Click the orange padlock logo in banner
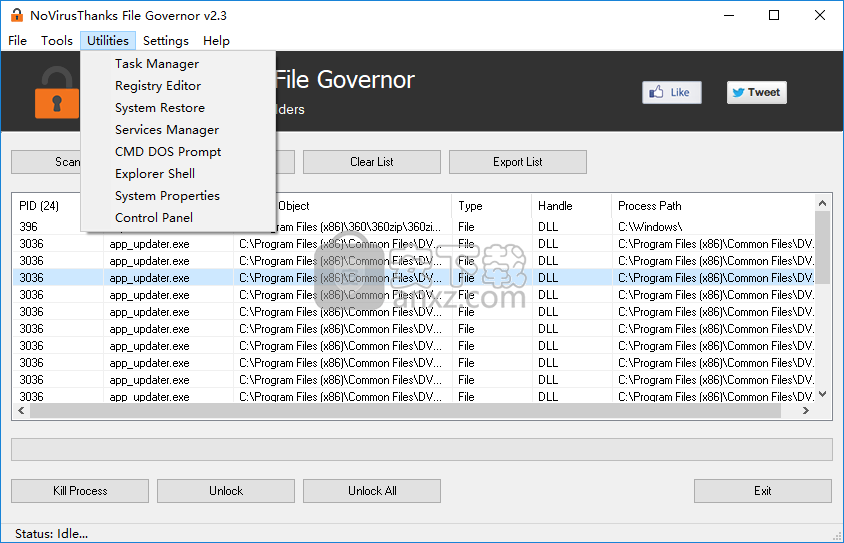This screenshot has height=543, width=844. [x=57, y=93]
